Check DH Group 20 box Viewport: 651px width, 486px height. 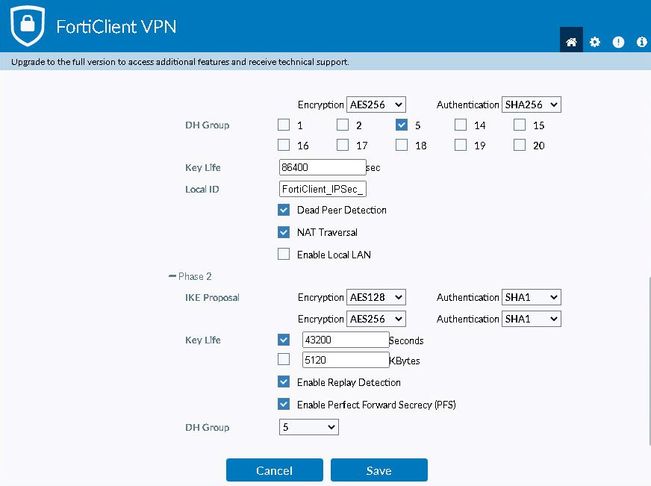point(520,146)
